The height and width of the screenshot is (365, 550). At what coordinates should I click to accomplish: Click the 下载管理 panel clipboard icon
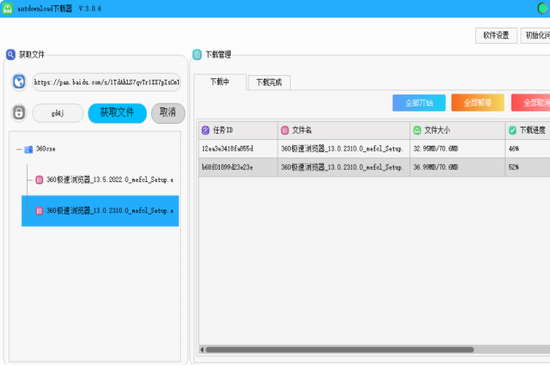click(197, 54)
